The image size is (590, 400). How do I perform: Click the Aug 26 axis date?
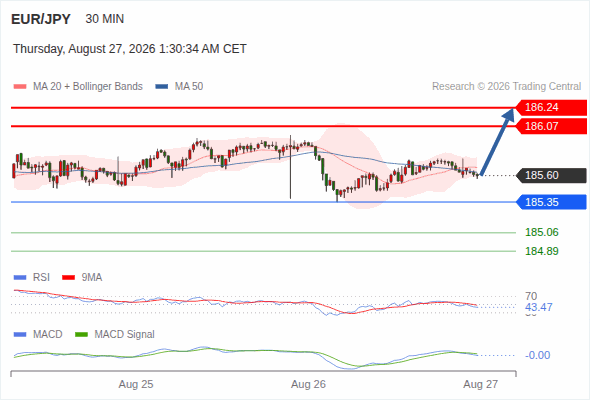pyautogui.click(x=308, y=384)
